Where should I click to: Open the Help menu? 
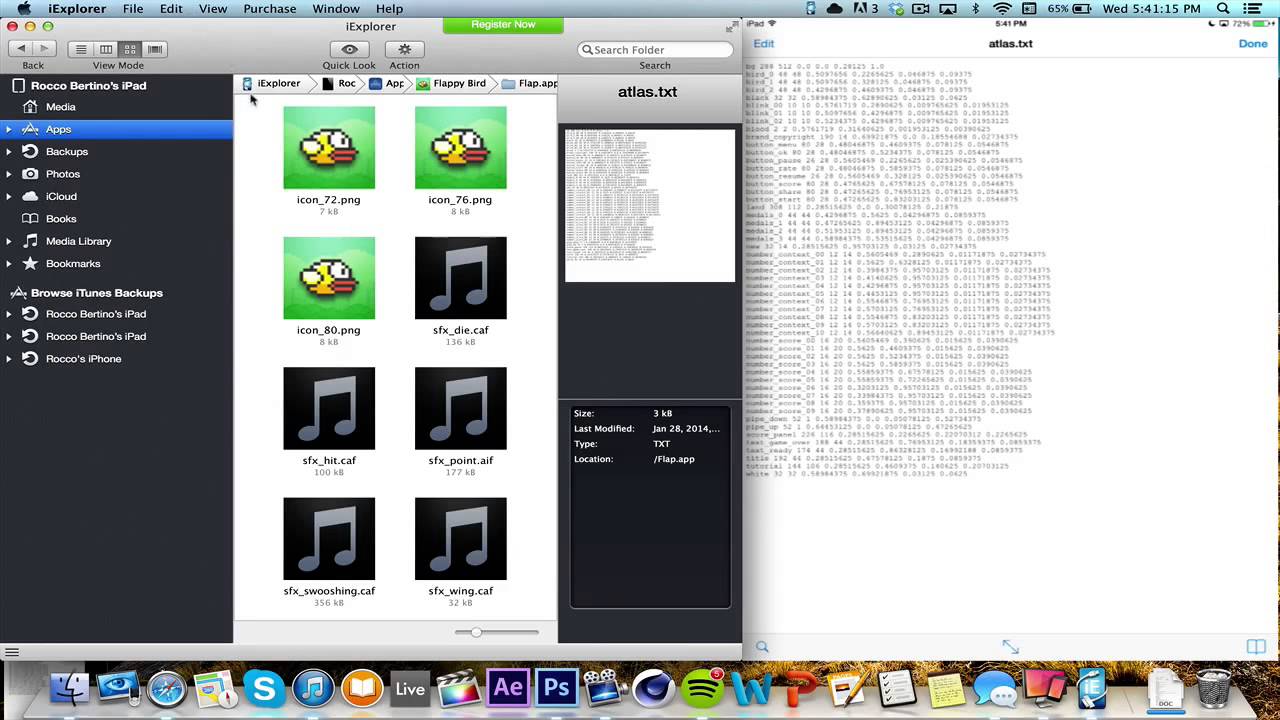click(x=389, y=9)
